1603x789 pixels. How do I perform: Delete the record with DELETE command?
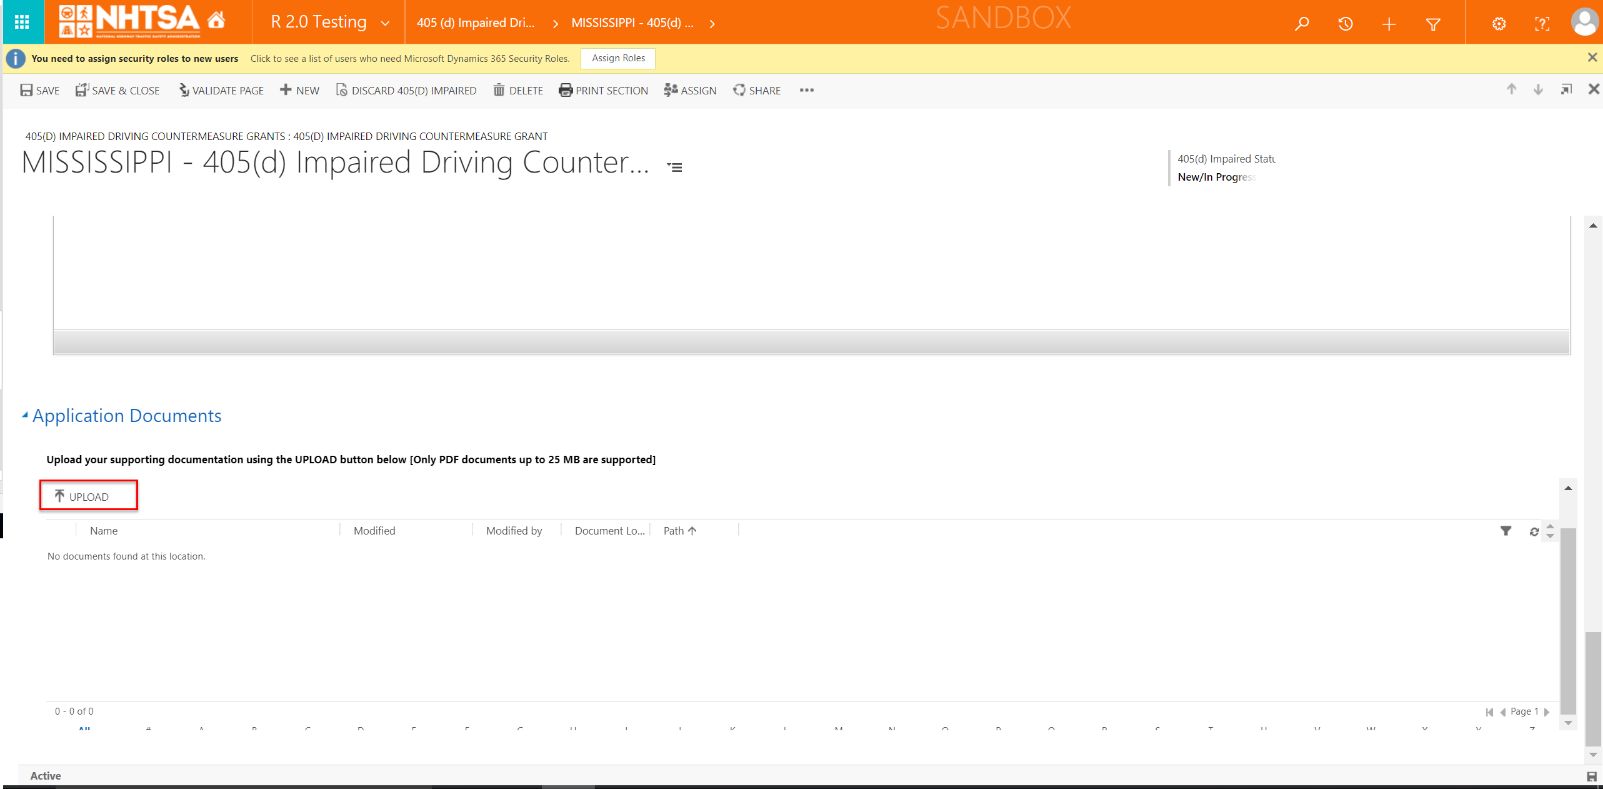(x=518, y=90)
